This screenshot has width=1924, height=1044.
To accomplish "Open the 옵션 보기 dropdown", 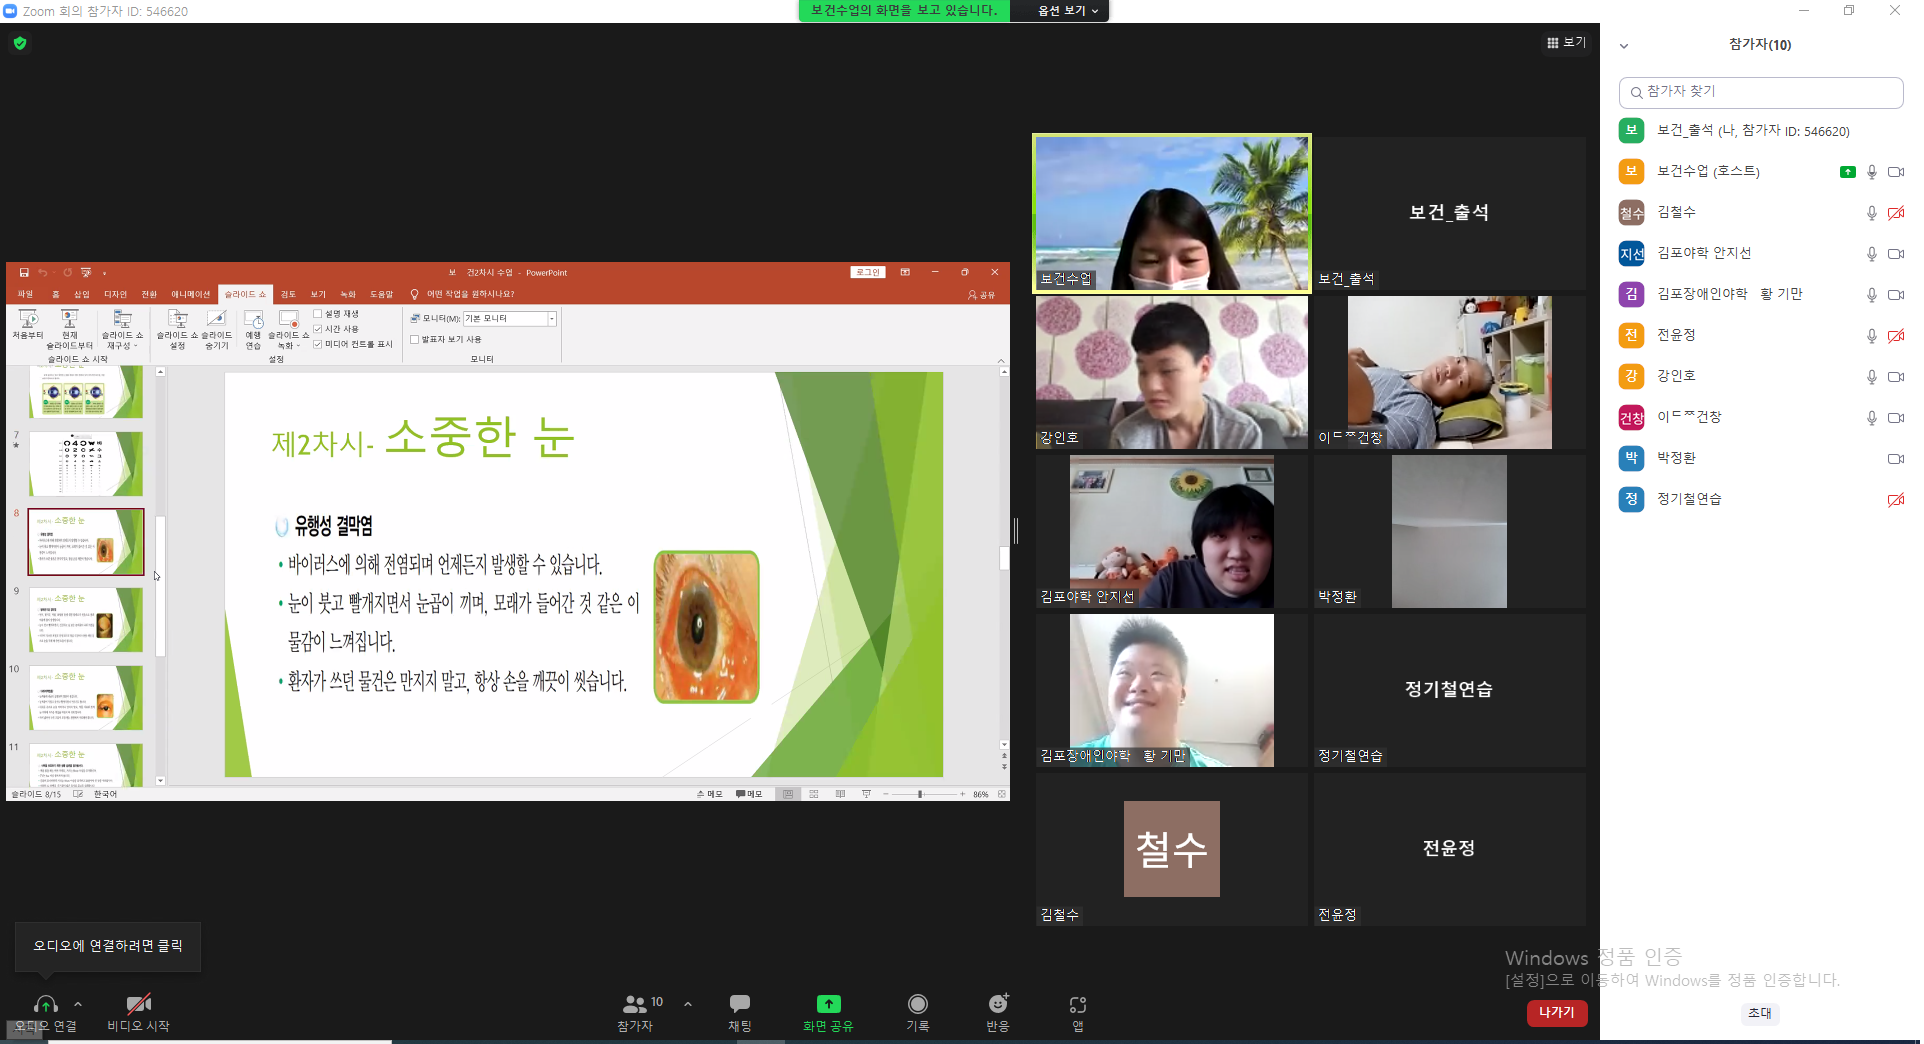I will [1067, 11].
